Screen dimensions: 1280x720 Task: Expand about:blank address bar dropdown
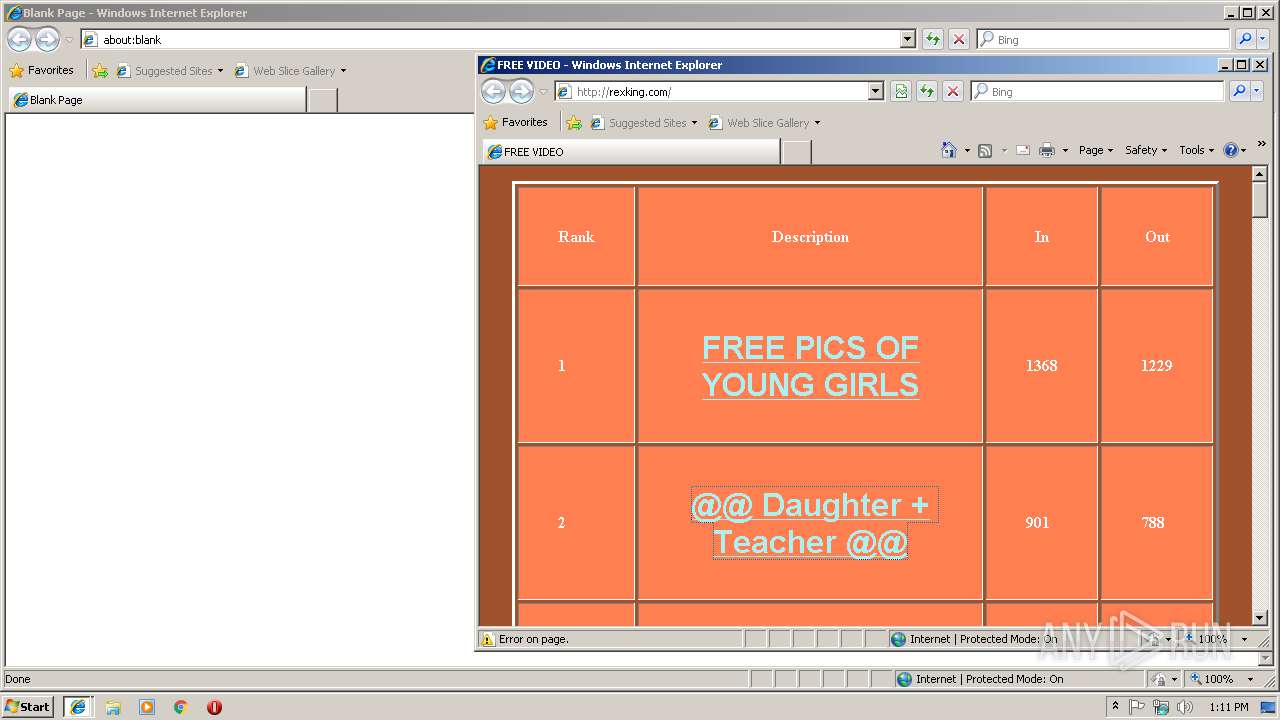coord(908,39)
